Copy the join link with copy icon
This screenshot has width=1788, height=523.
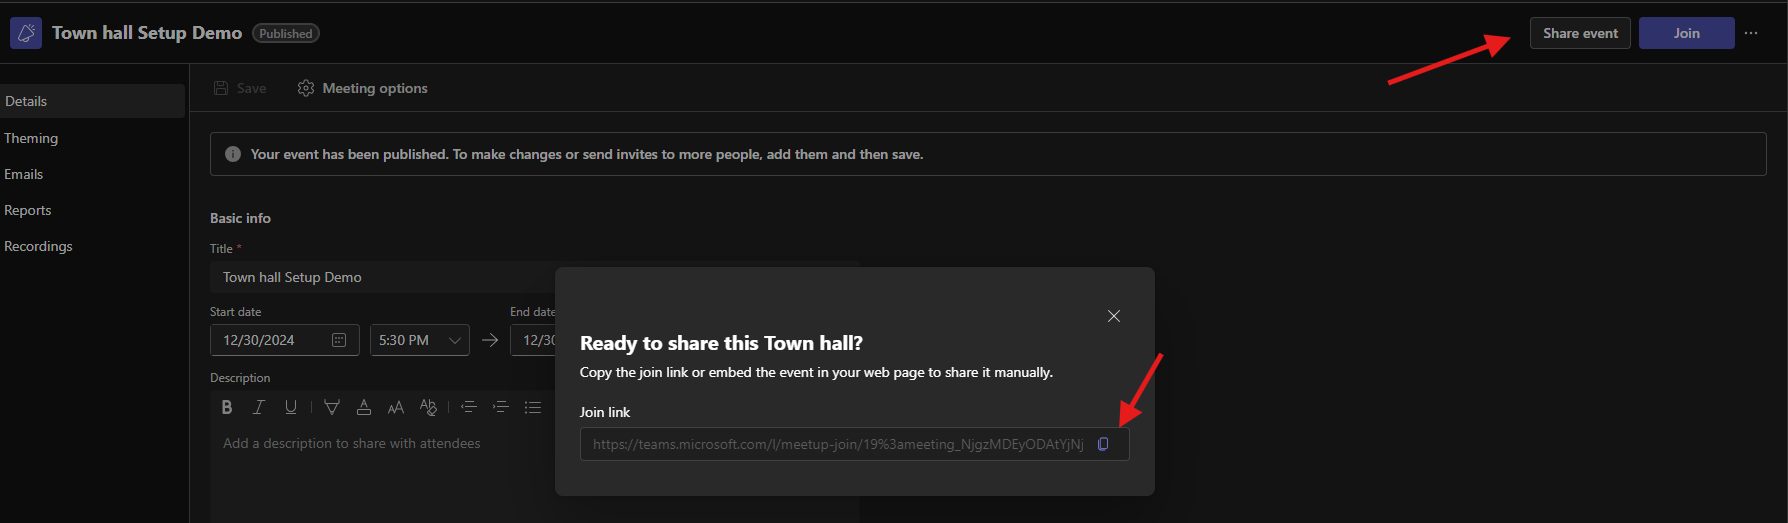click(x=1103, y=444)
